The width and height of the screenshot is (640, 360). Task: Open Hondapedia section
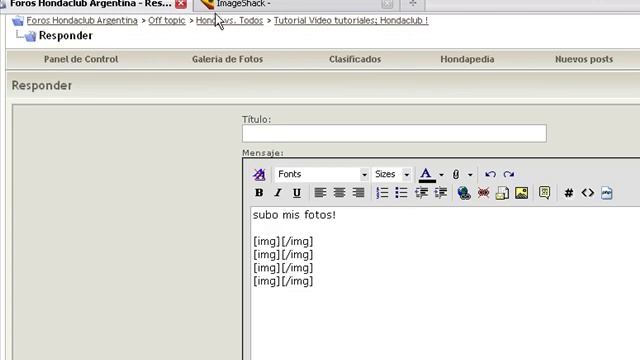point(467,59)
